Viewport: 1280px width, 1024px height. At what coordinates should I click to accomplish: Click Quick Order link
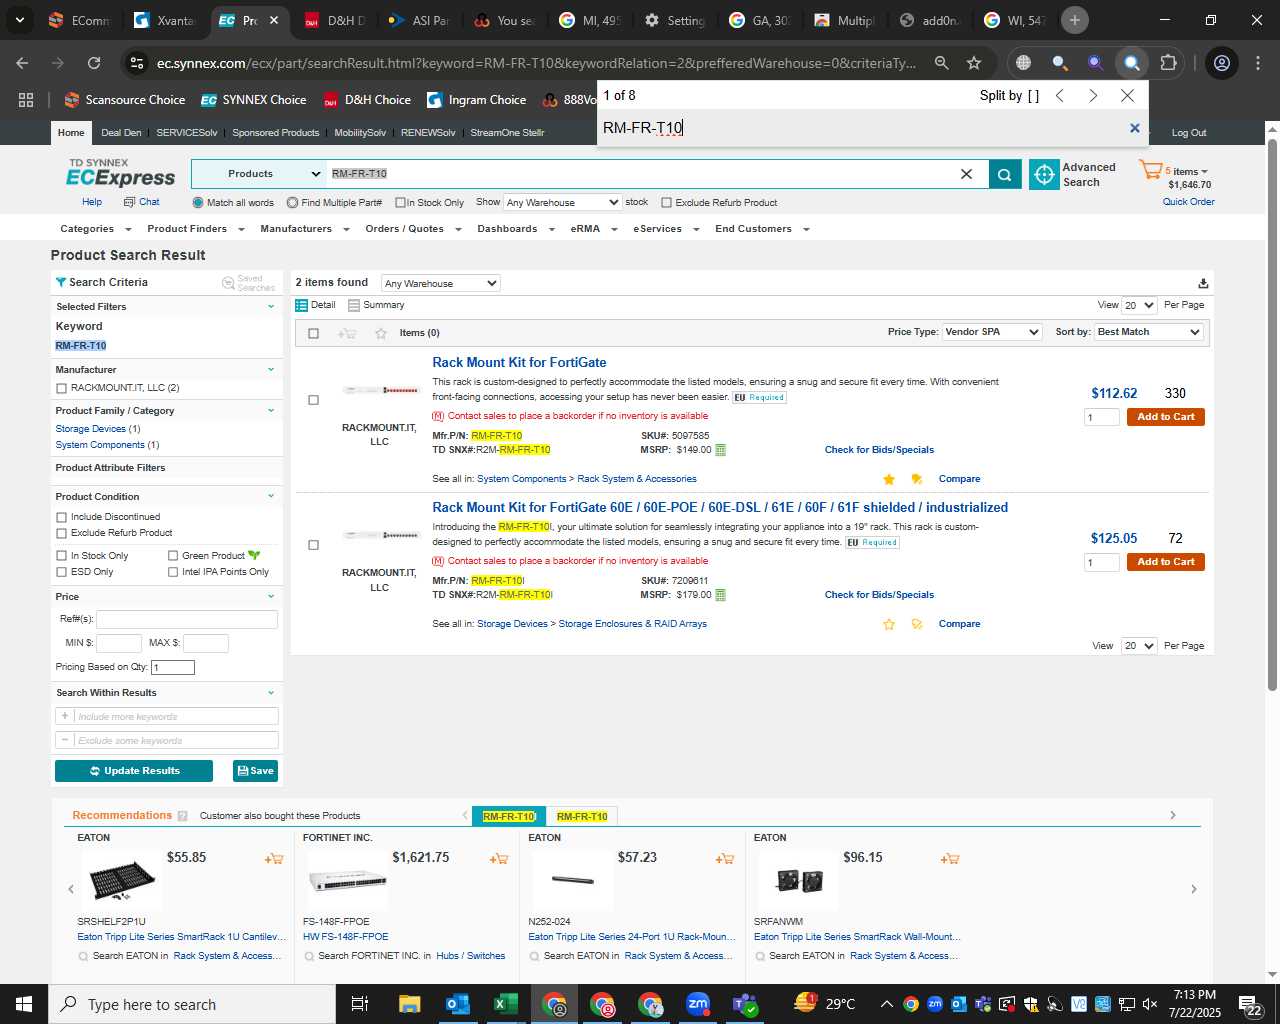(1188, 202)
